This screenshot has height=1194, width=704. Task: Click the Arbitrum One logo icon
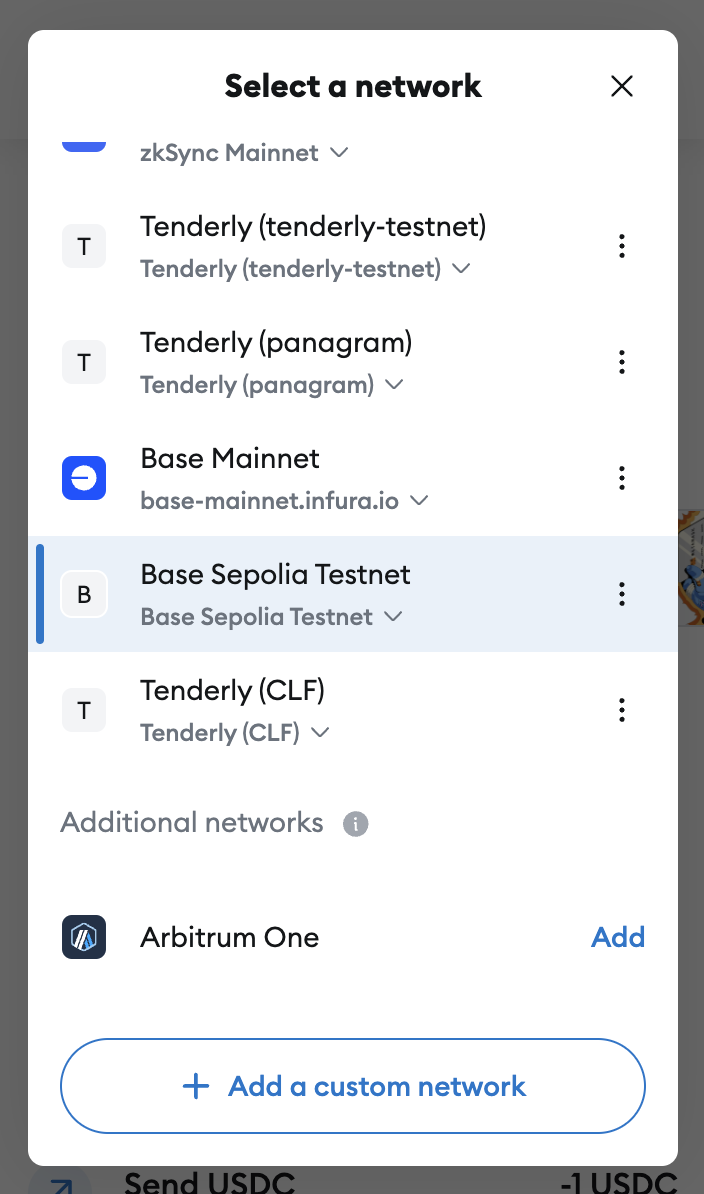point(84,937)
